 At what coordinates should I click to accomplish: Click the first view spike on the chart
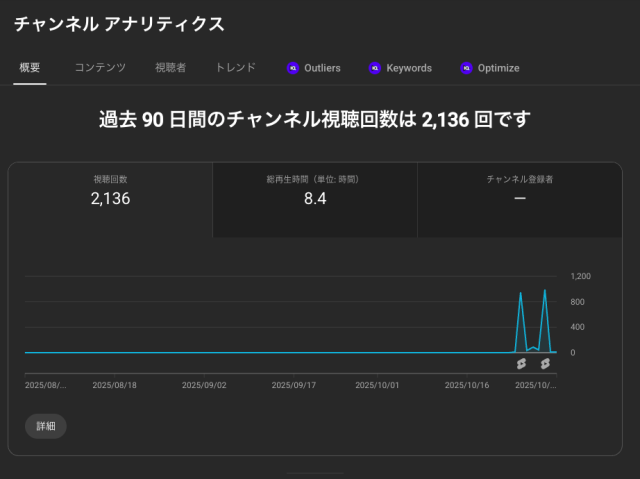click(521, 294)
